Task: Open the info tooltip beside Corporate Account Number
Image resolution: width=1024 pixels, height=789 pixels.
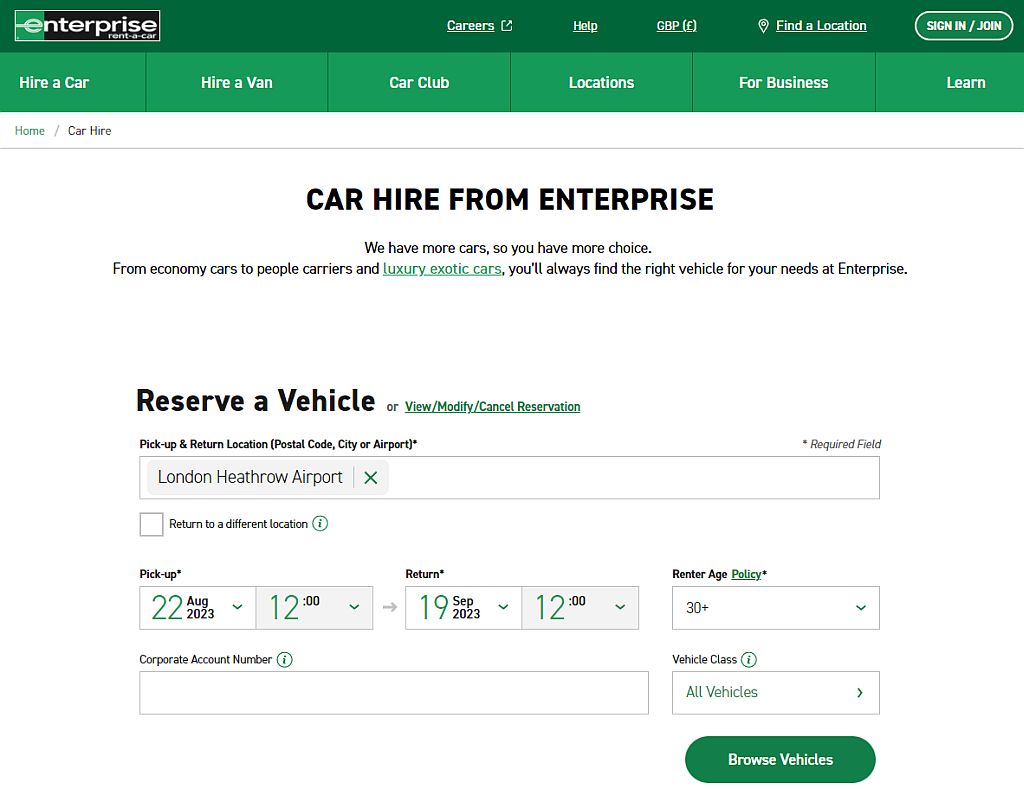Action: click(284, 659)
